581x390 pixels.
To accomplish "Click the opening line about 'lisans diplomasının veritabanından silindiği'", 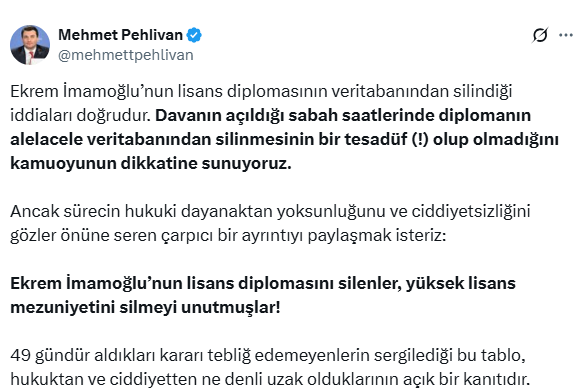I will tap(261, 91).
